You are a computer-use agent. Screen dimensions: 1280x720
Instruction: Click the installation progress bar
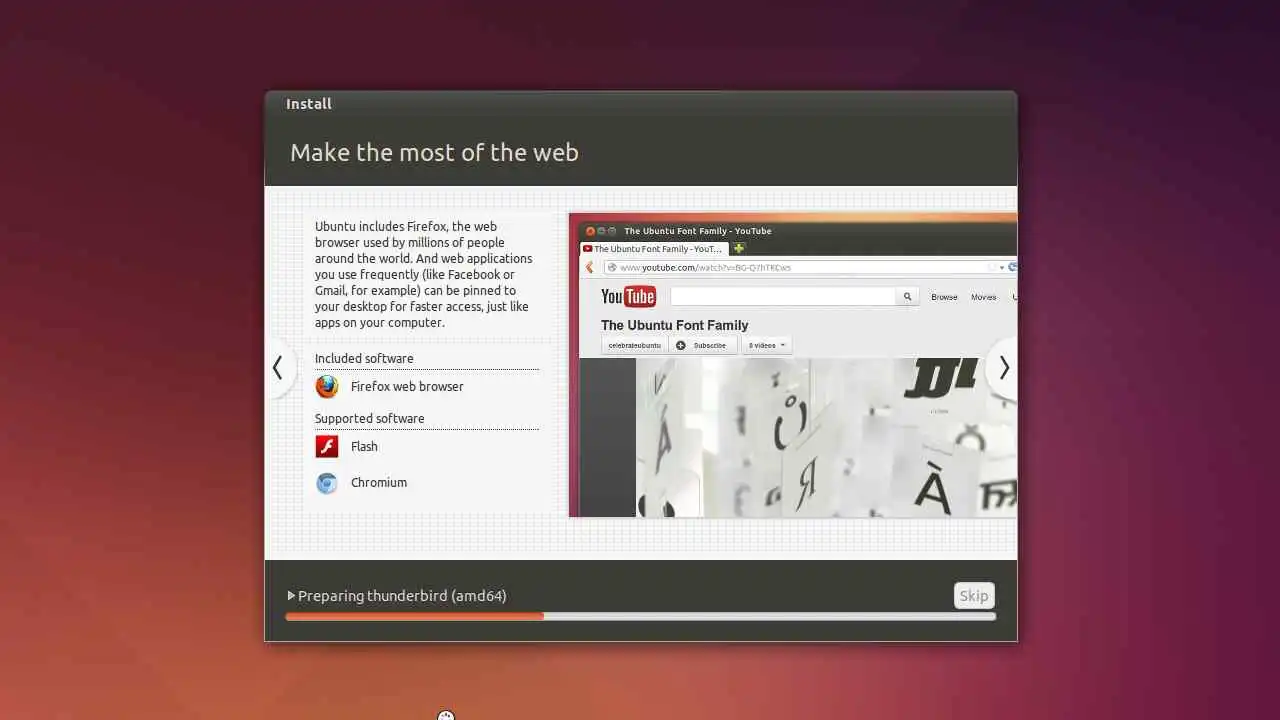640,616
